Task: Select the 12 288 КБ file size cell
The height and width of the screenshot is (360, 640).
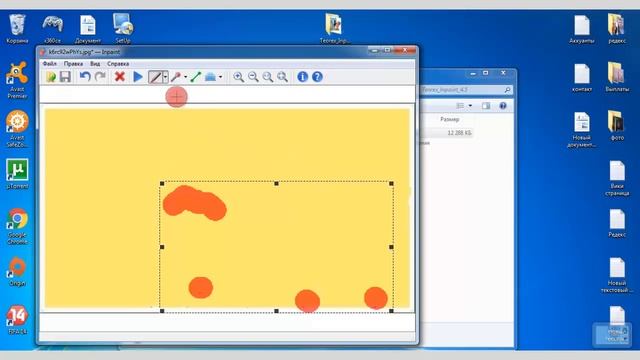Action: (459, 133)
